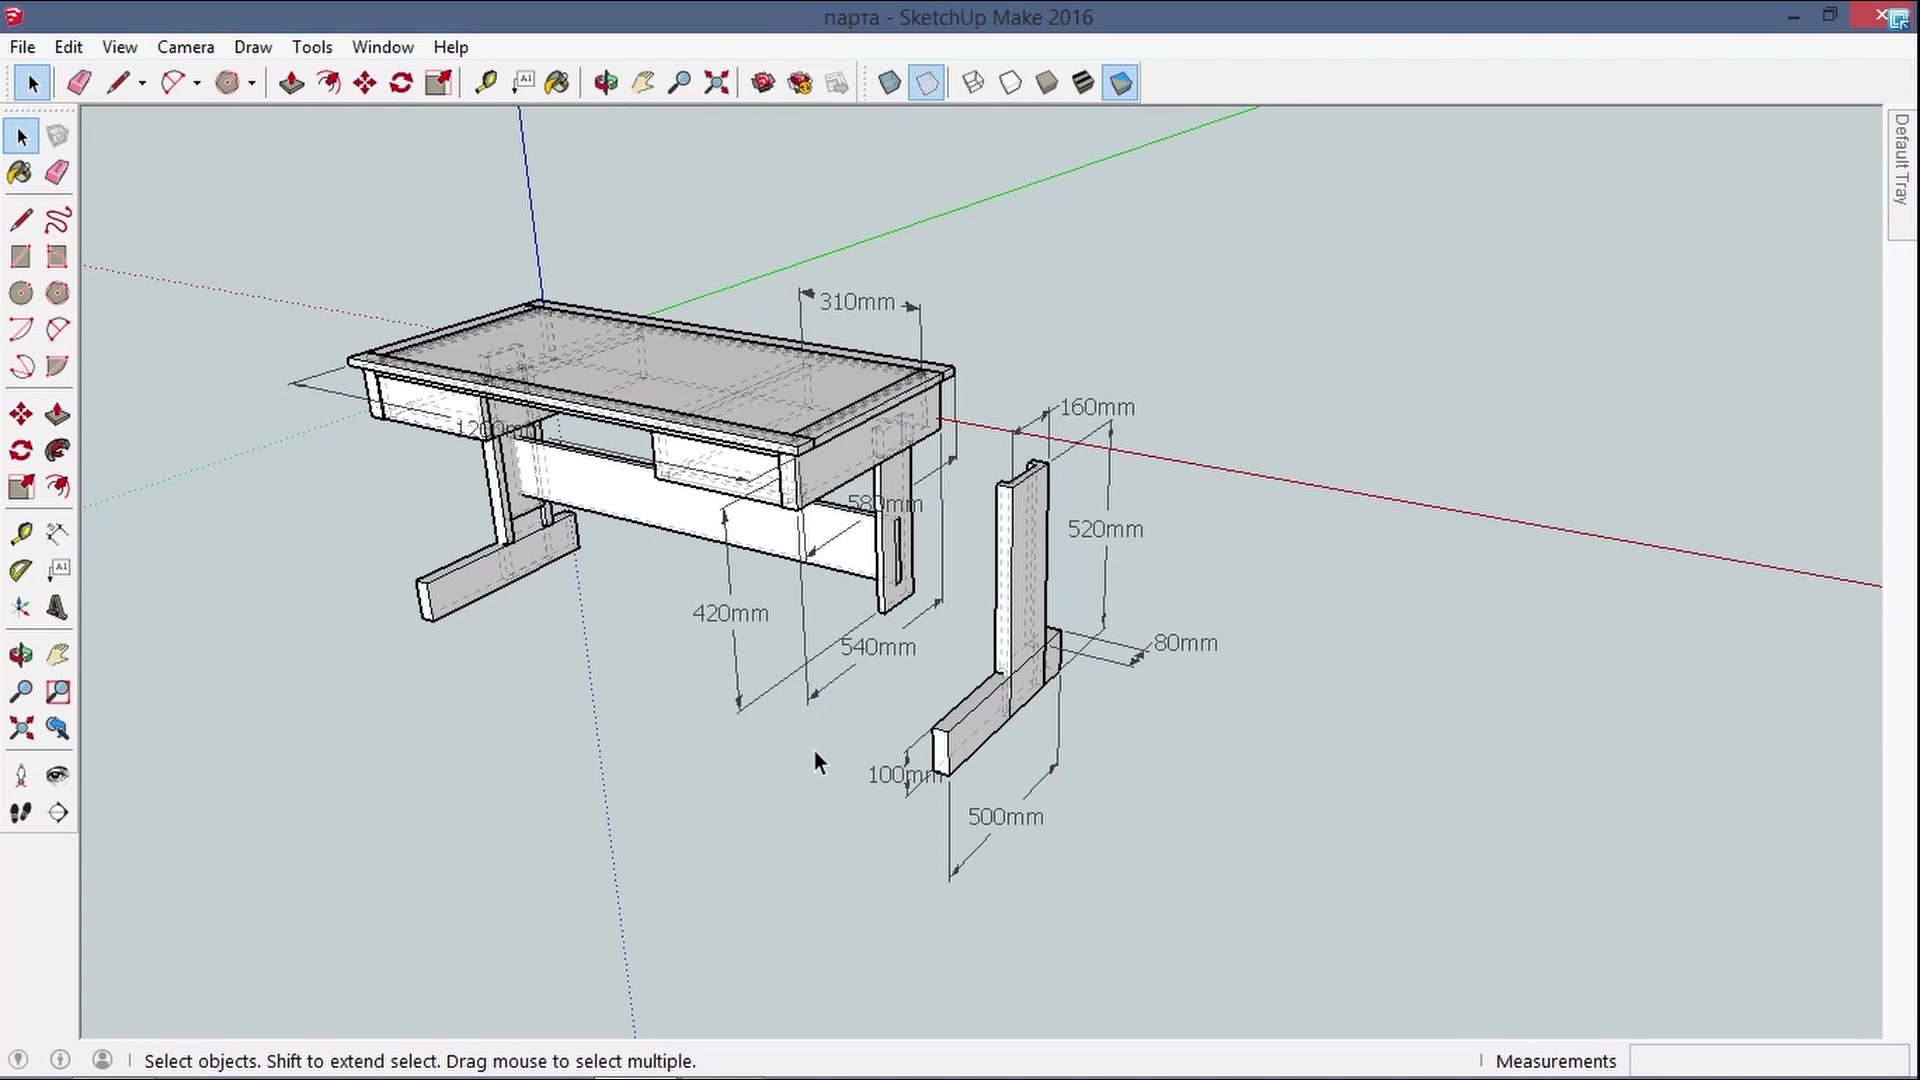1920x1080 pixels.
Task: Select the 500mm dimension label
Action: point(1006,817)
